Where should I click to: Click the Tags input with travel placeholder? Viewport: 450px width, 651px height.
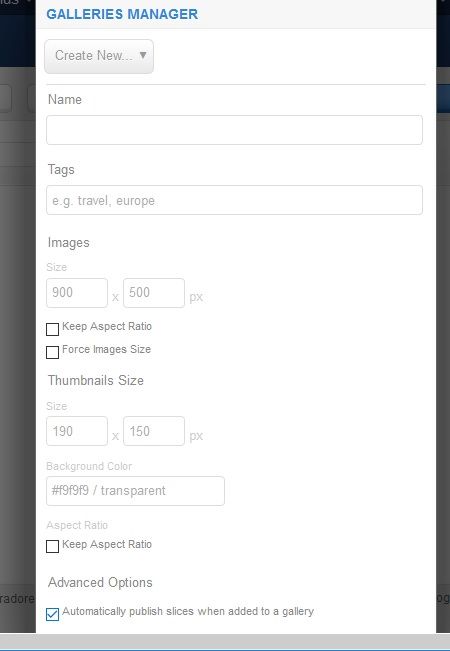234,200
